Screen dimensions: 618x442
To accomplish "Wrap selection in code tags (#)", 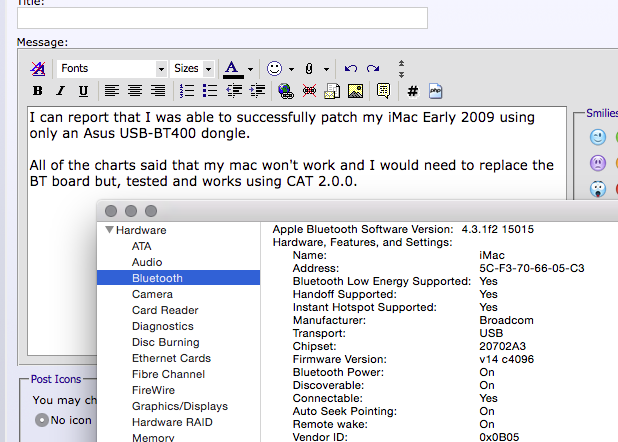I will coord(413,91).
